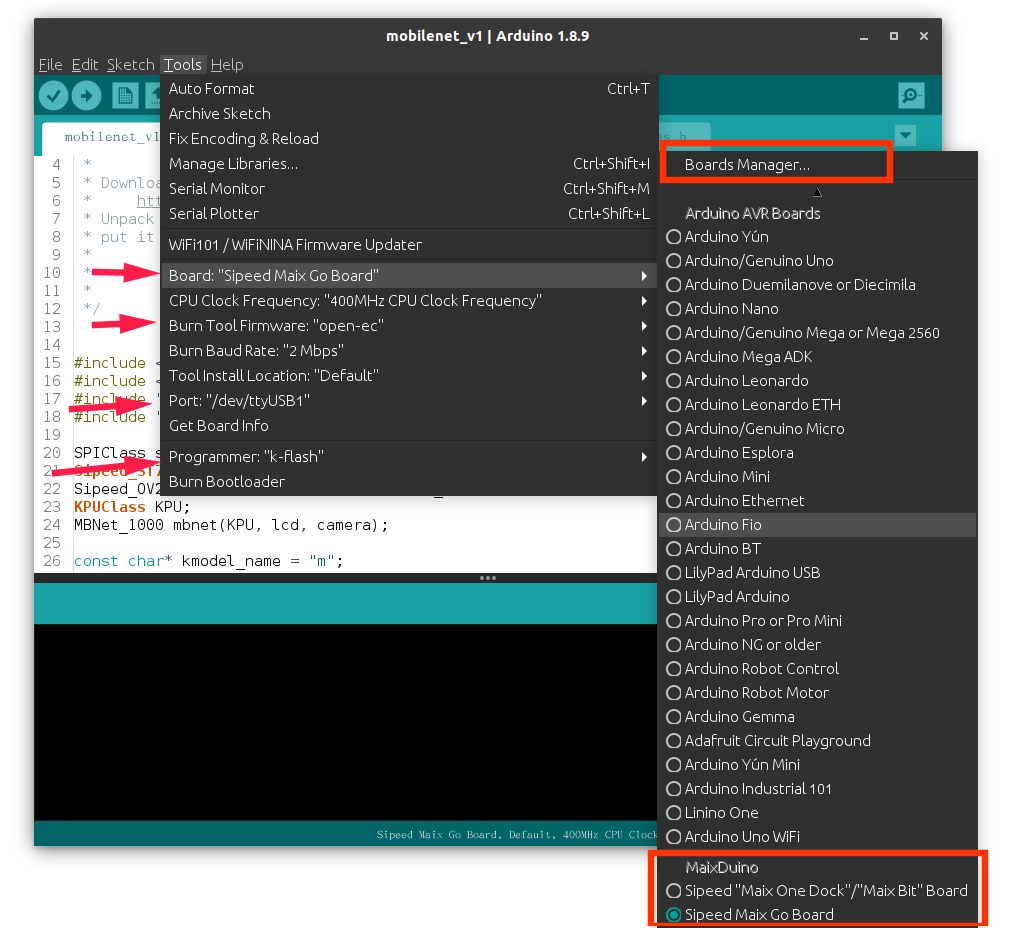Select the Arduino Esplora board
Screen dimensions: 1019x928
[x=818, y=453]
